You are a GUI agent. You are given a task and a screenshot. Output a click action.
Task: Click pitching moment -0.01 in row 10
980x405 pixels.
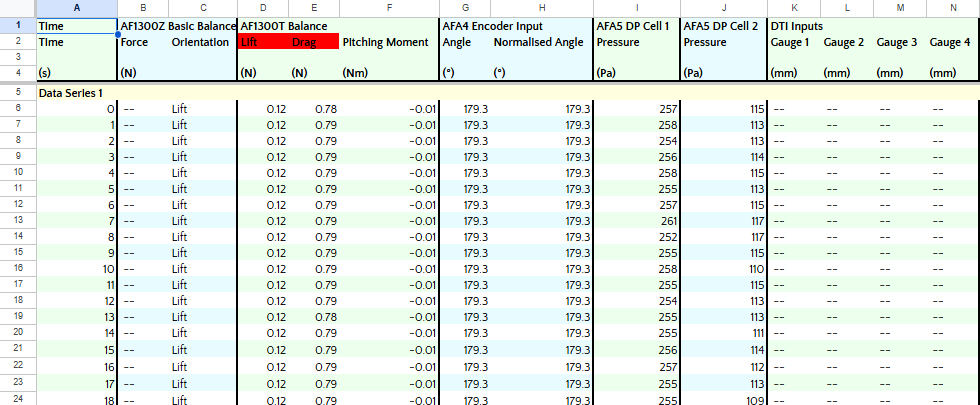coord(389,172)
